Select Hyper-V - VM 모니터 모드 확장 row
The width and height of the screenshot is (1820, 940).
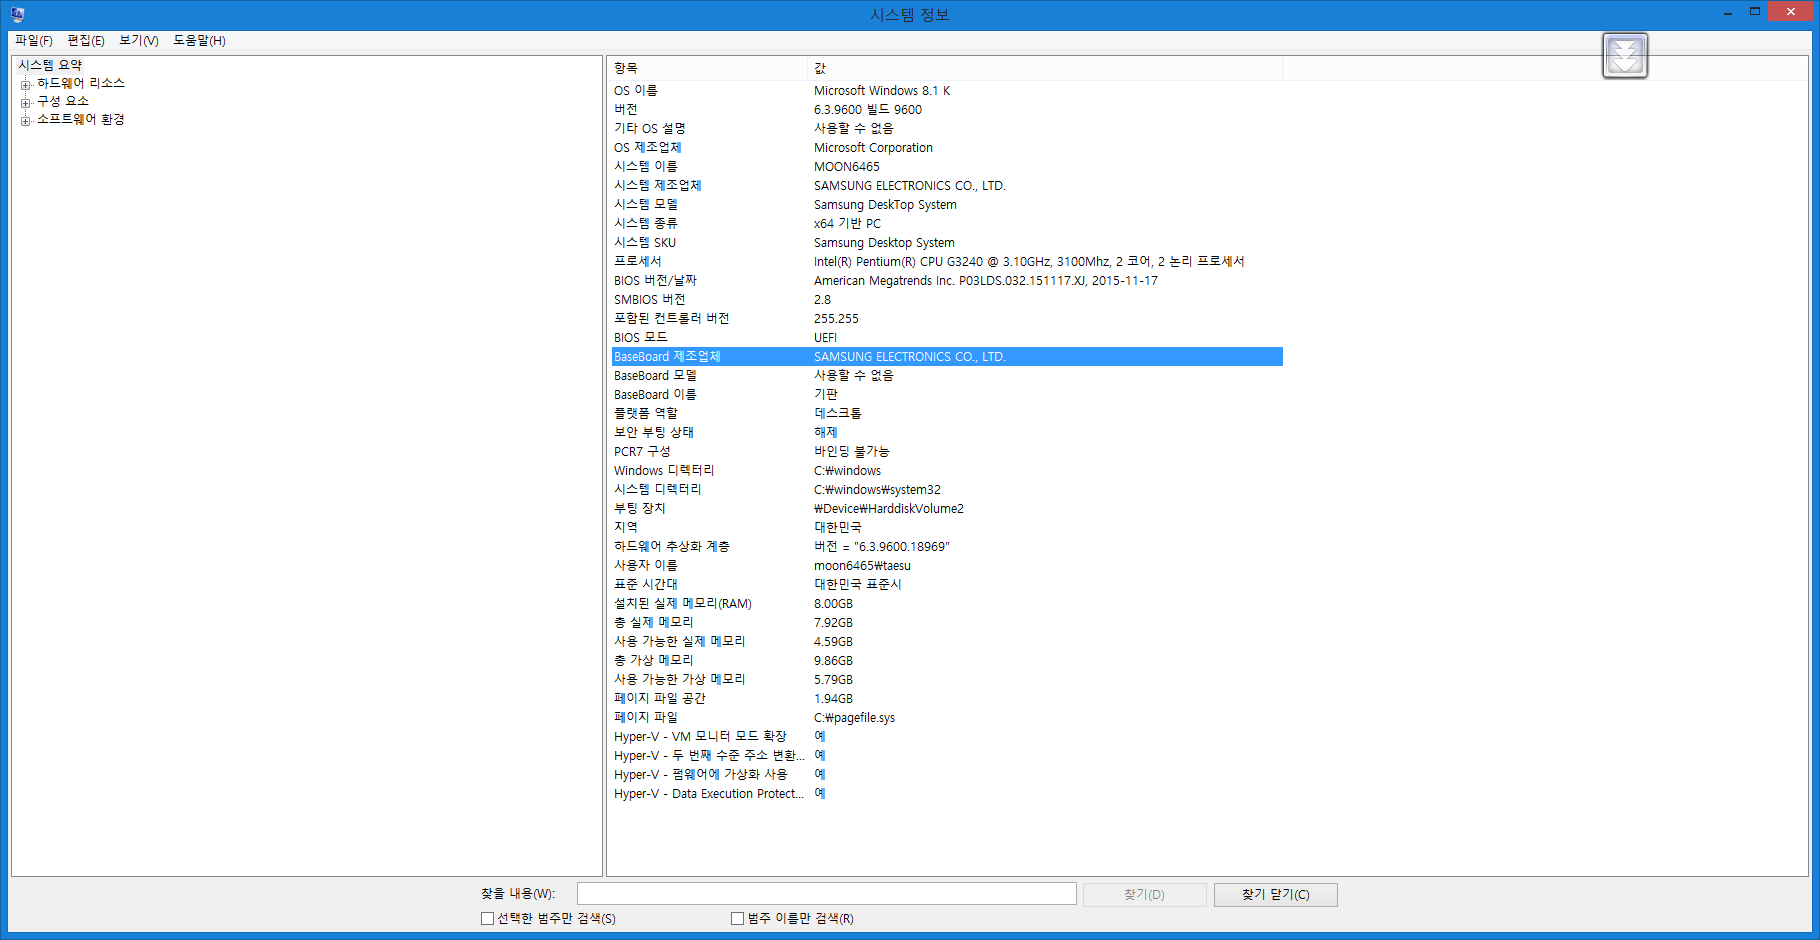tap(947, 737)
